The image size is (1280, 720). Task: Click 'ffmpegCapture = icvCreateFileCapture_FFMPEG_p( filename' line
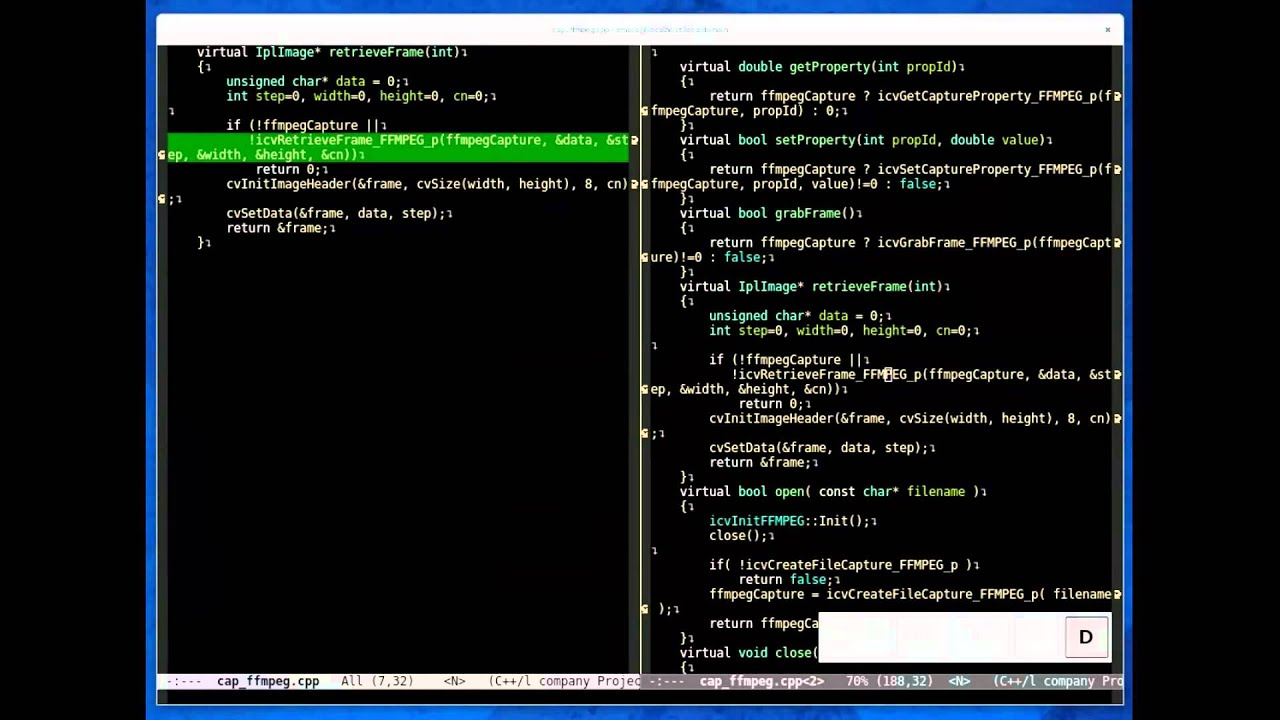pos(910,594)
